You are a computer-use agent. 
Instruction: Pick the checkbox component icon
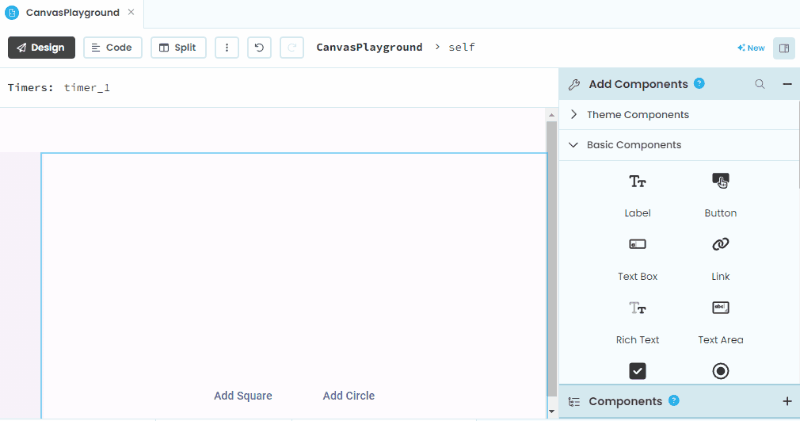pos(637,371)
